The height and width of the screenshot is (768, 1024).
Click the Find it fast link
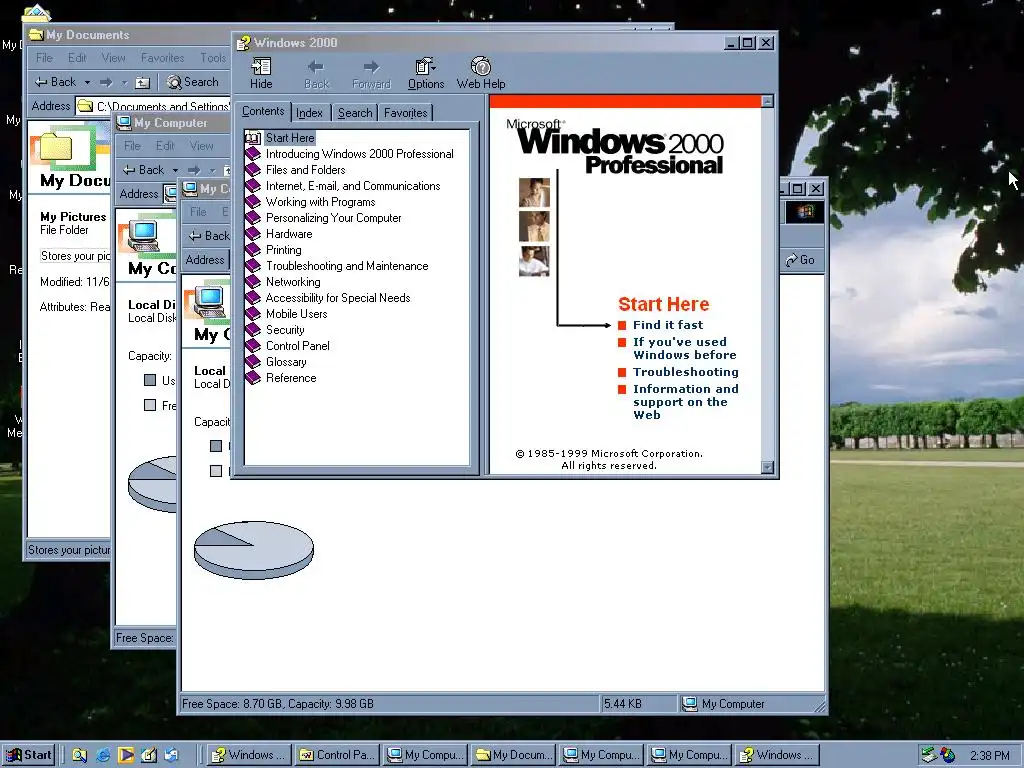click(667, 325)
